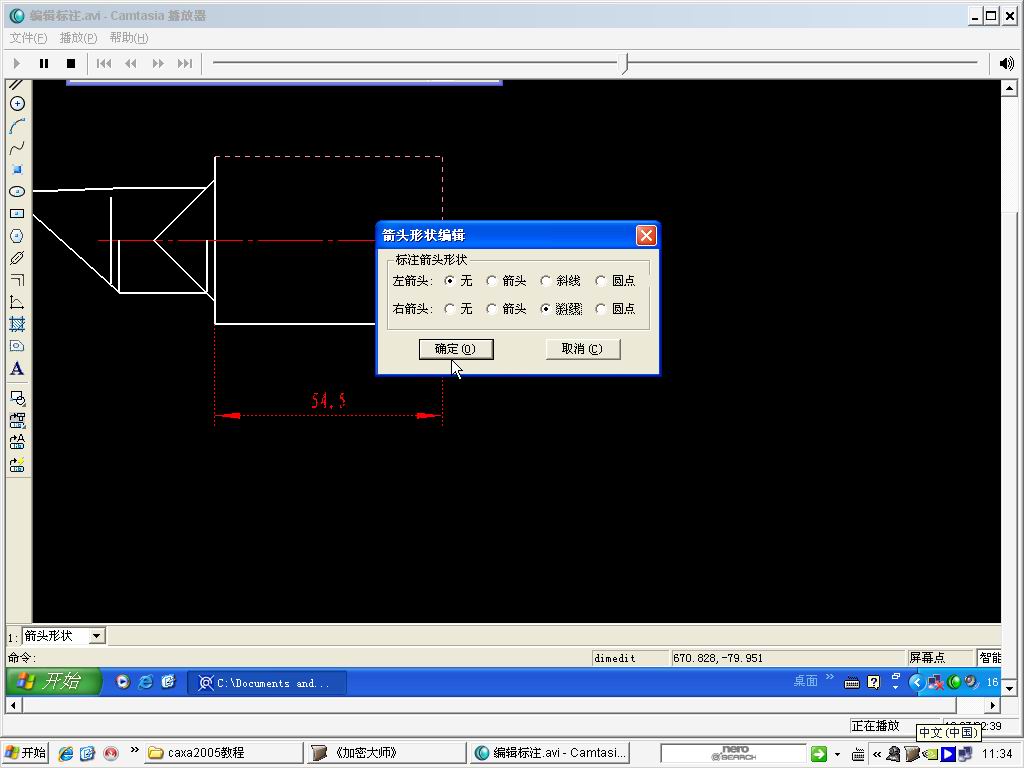Close the 箭头形状编辑 dialog
This screenshot has width=1024, height=768.
pyautogui.click(x=646, y=235)
